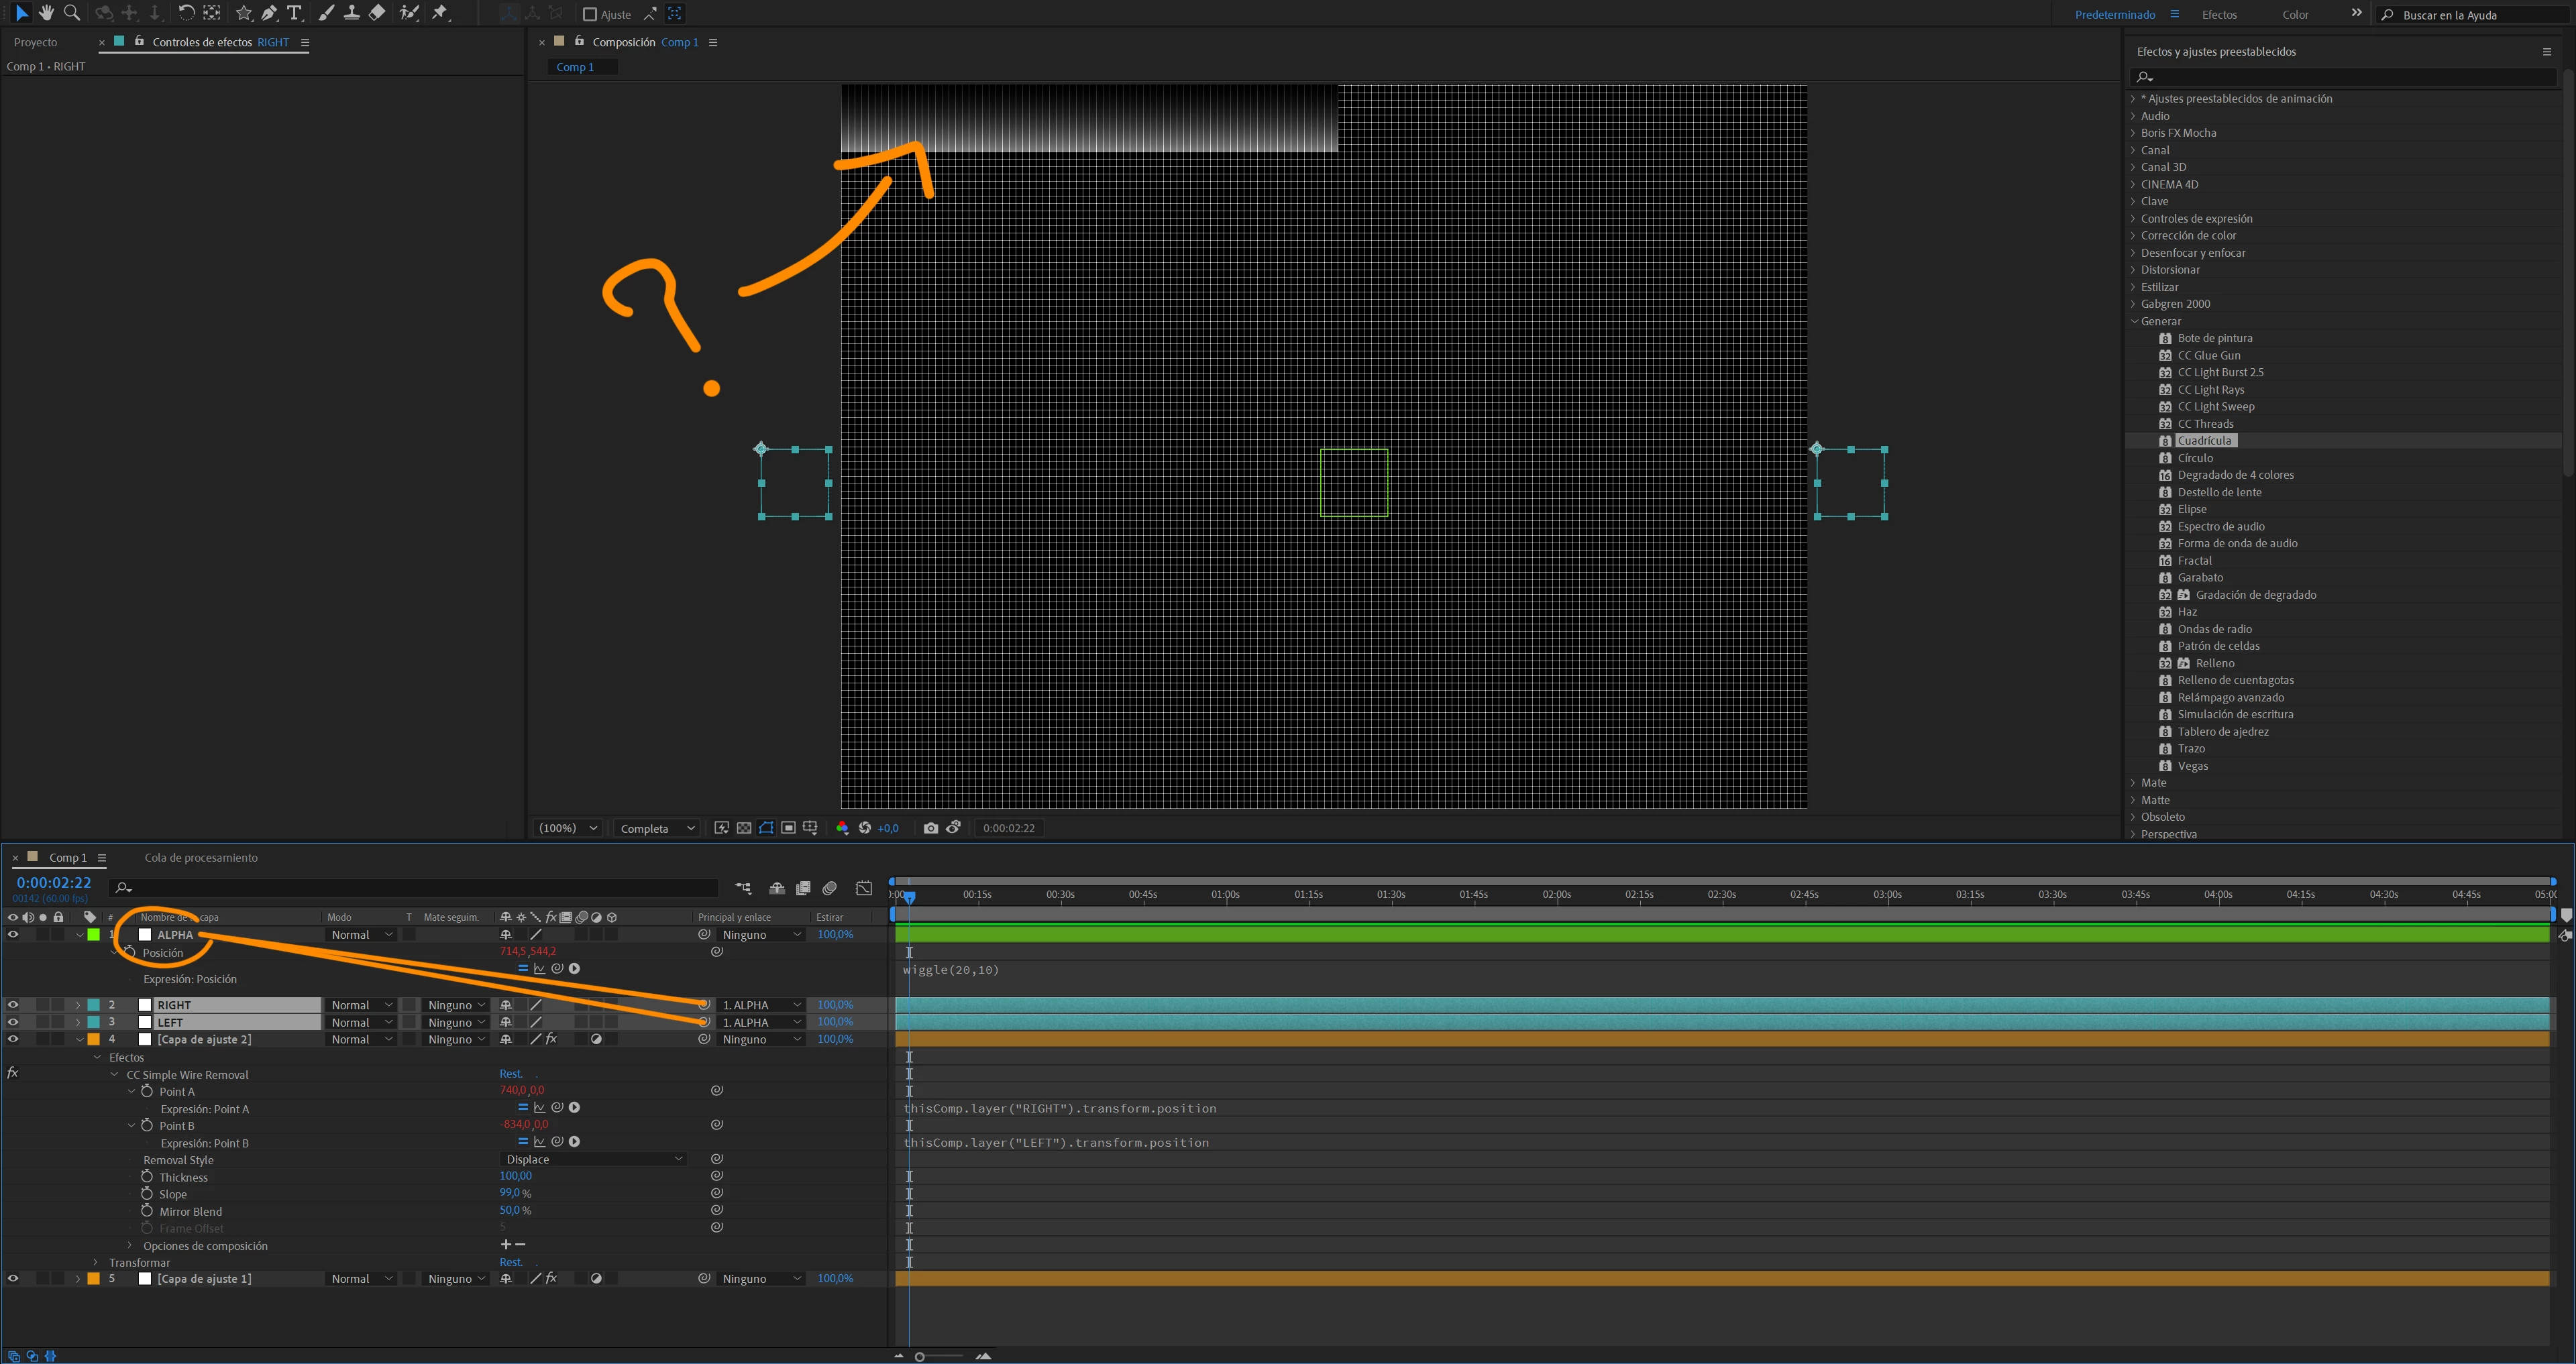Click the ALPHA layer color label
This screenshot has height=1364, width=2576.
pyautogui.click(x=93, y=934)
